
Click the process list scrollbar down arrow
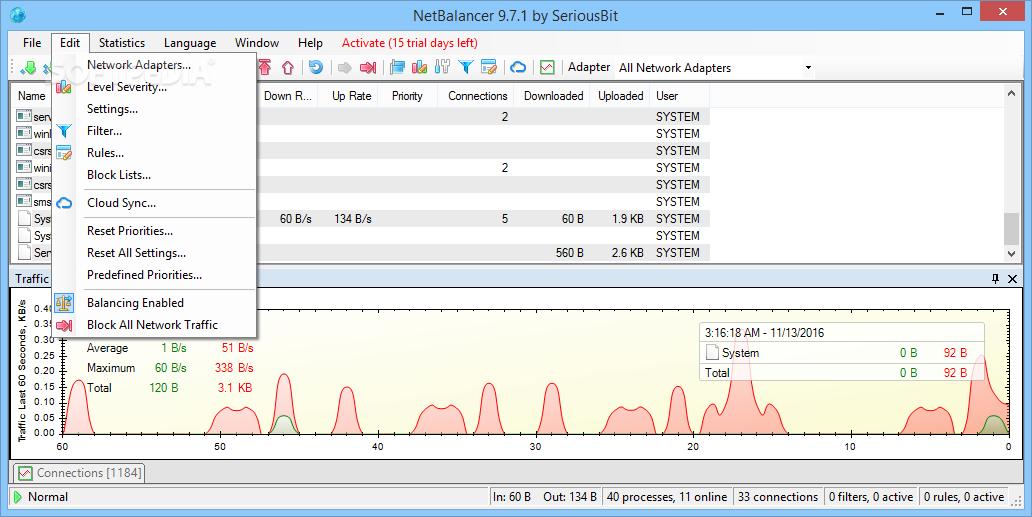tap(1012, 254)
